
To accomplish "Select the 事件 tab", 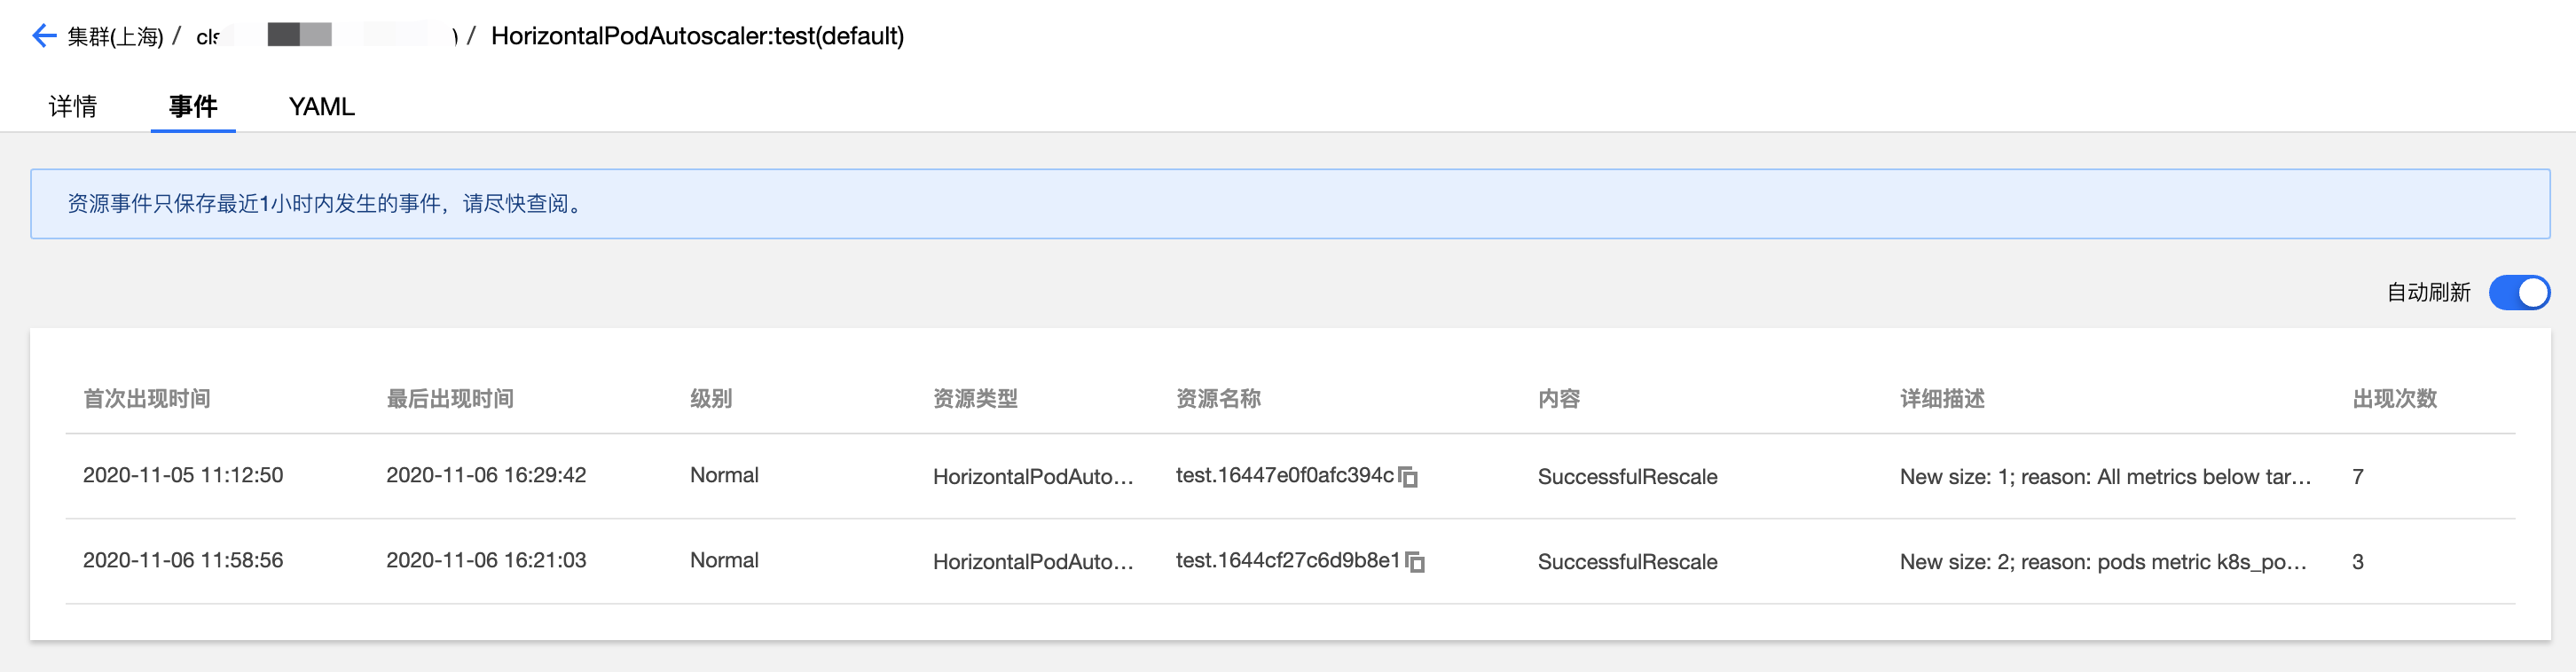I will coord(193,107).
